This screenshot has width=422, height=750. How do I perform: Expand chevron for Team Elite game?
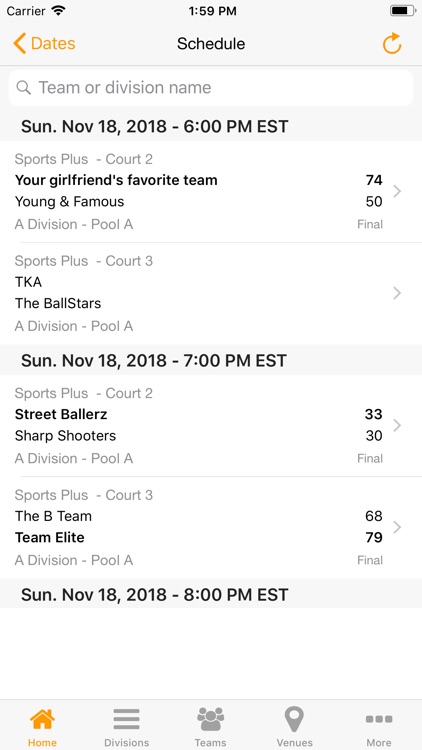[397, 527]
